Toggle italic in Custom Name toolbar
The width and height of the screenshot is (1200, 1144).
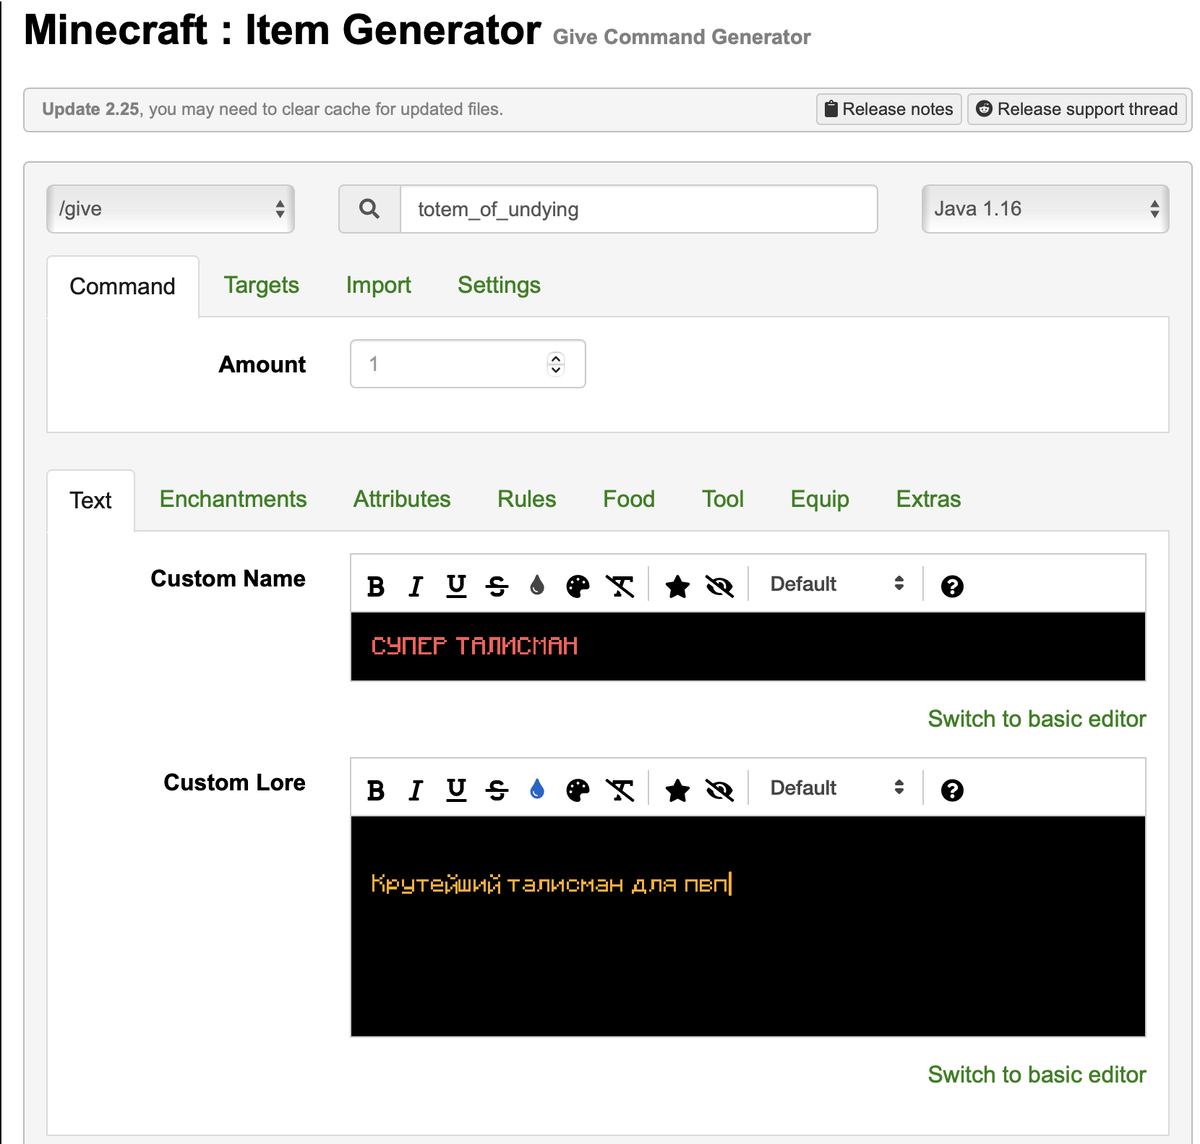pos(416,586)
